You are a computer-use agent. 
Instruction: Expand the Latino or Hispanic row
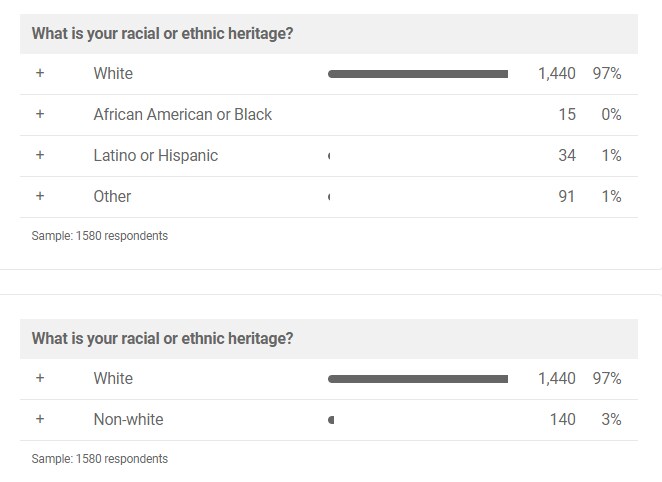pos(40,155)
